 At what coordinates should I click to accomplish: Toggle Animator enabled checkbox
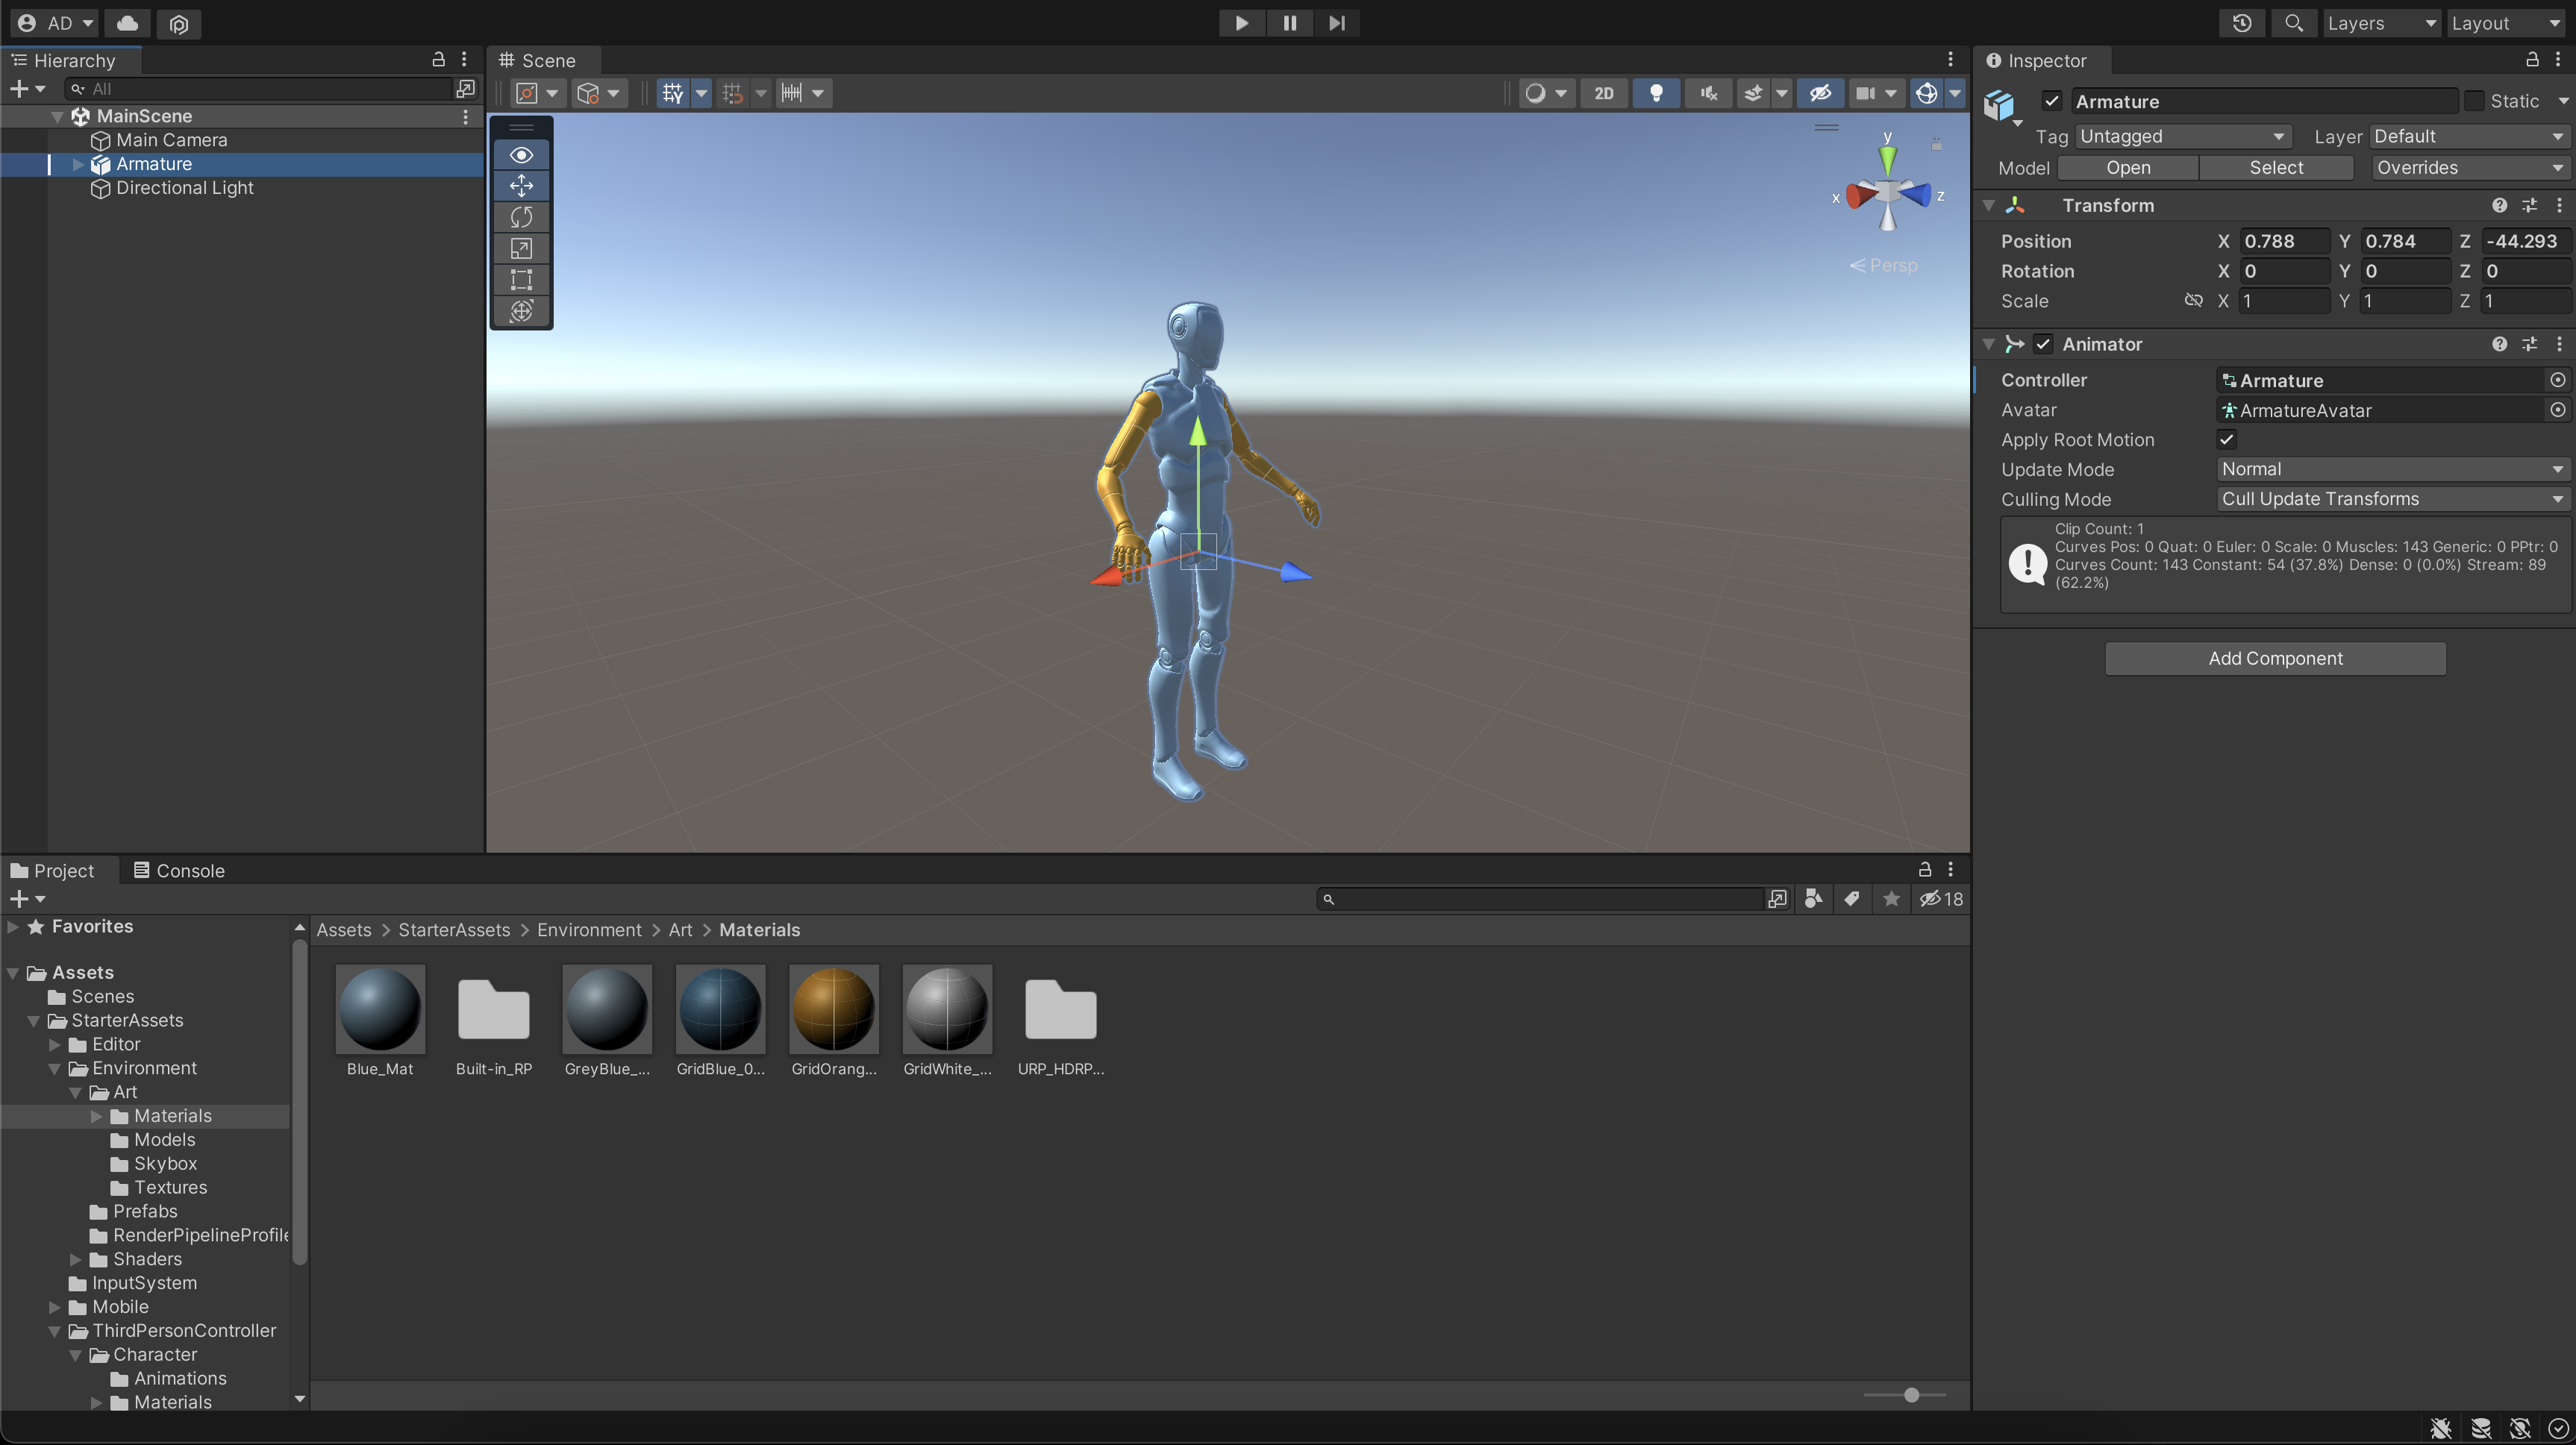pyautogui.click(x=2043, y=344)
